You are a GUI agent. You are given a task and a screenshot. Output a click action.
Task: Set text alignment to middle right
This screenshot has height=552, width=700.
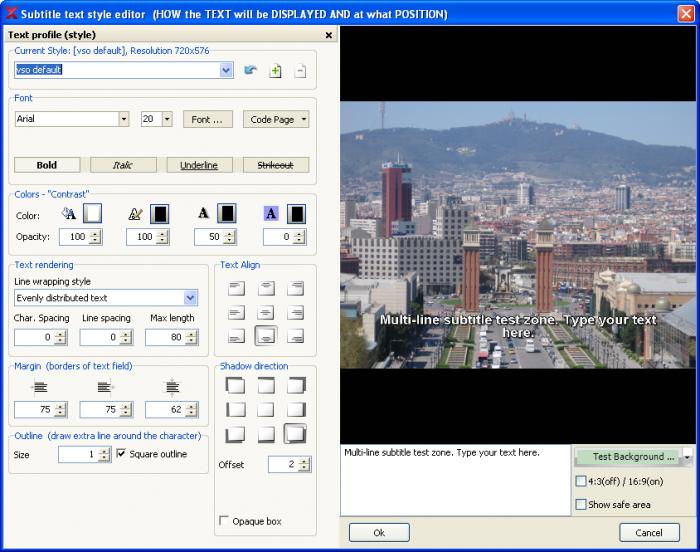(296, 312)
